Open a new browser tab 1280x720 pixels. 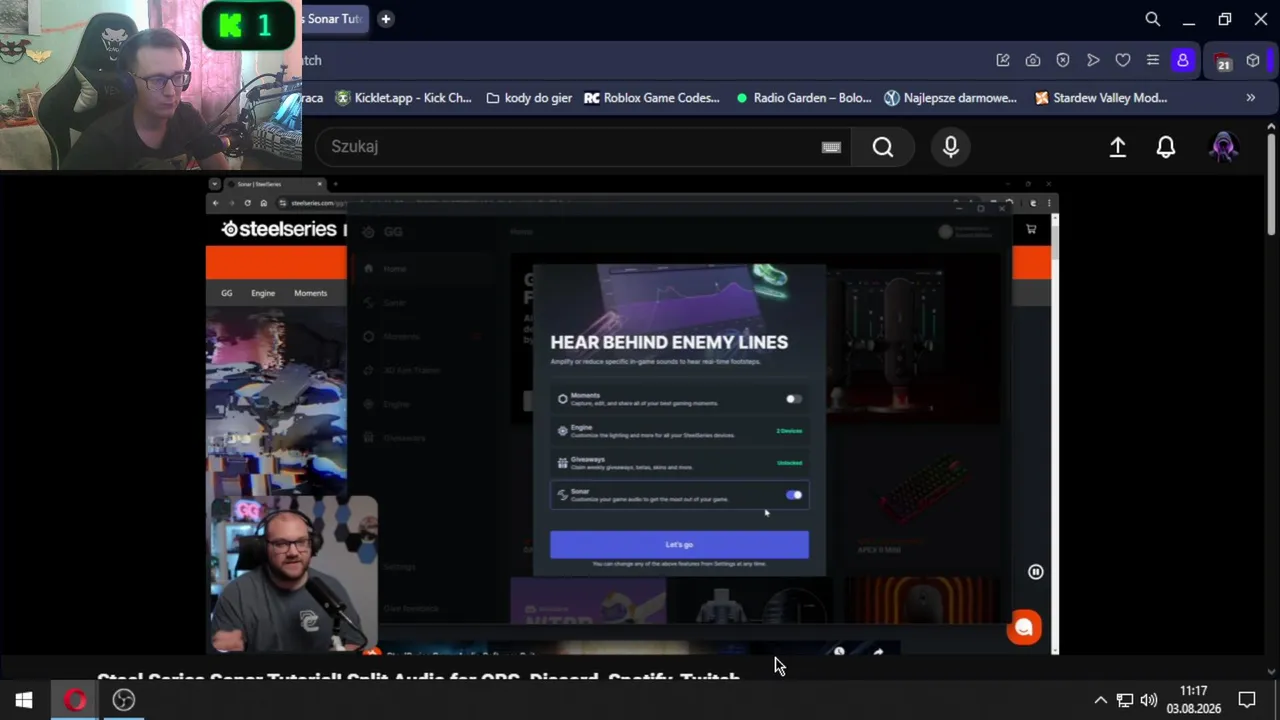385,19
